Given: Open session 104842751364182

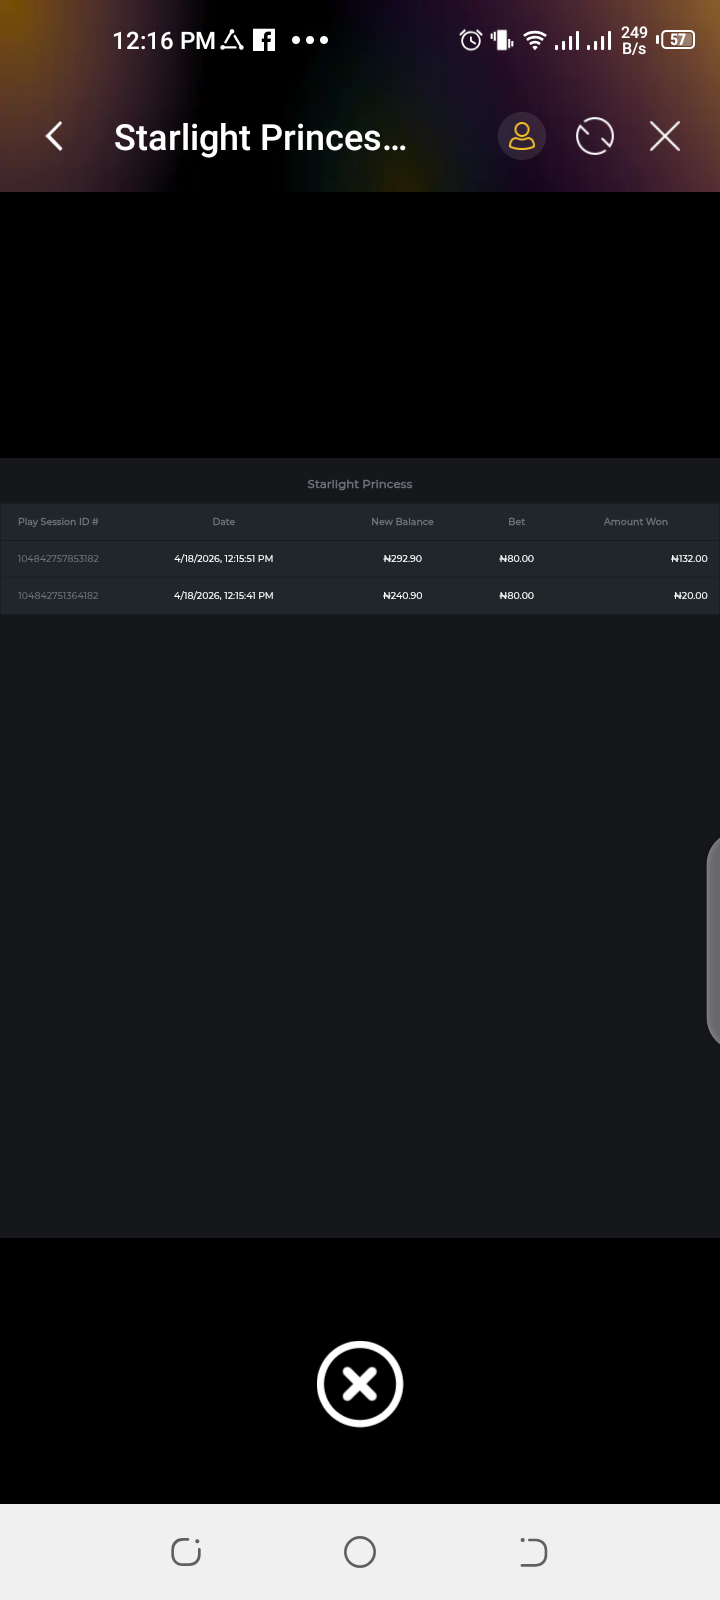Looking at the screenshot, I should click(58, 596).
